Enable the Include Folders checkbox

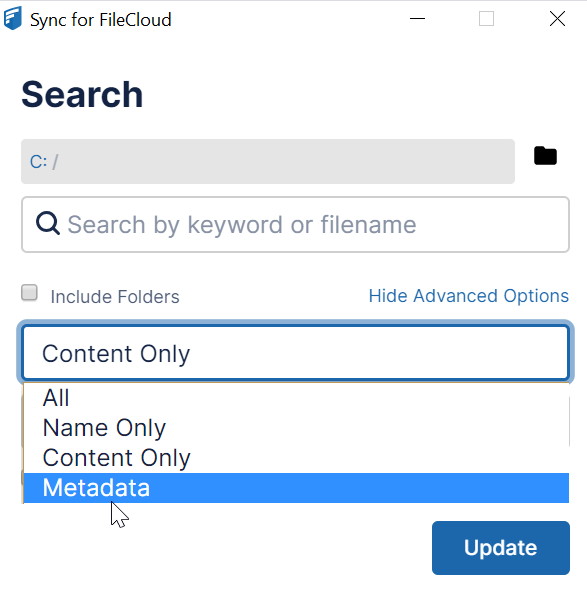tap(29, 293)
